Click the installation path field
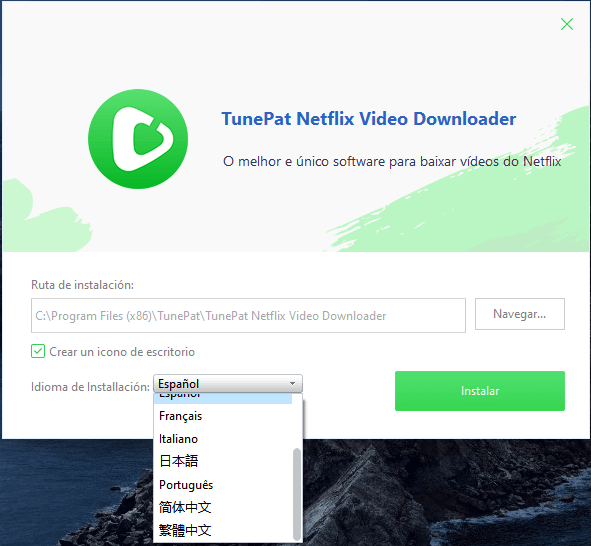The image size is (591, 546). (248, 315)
